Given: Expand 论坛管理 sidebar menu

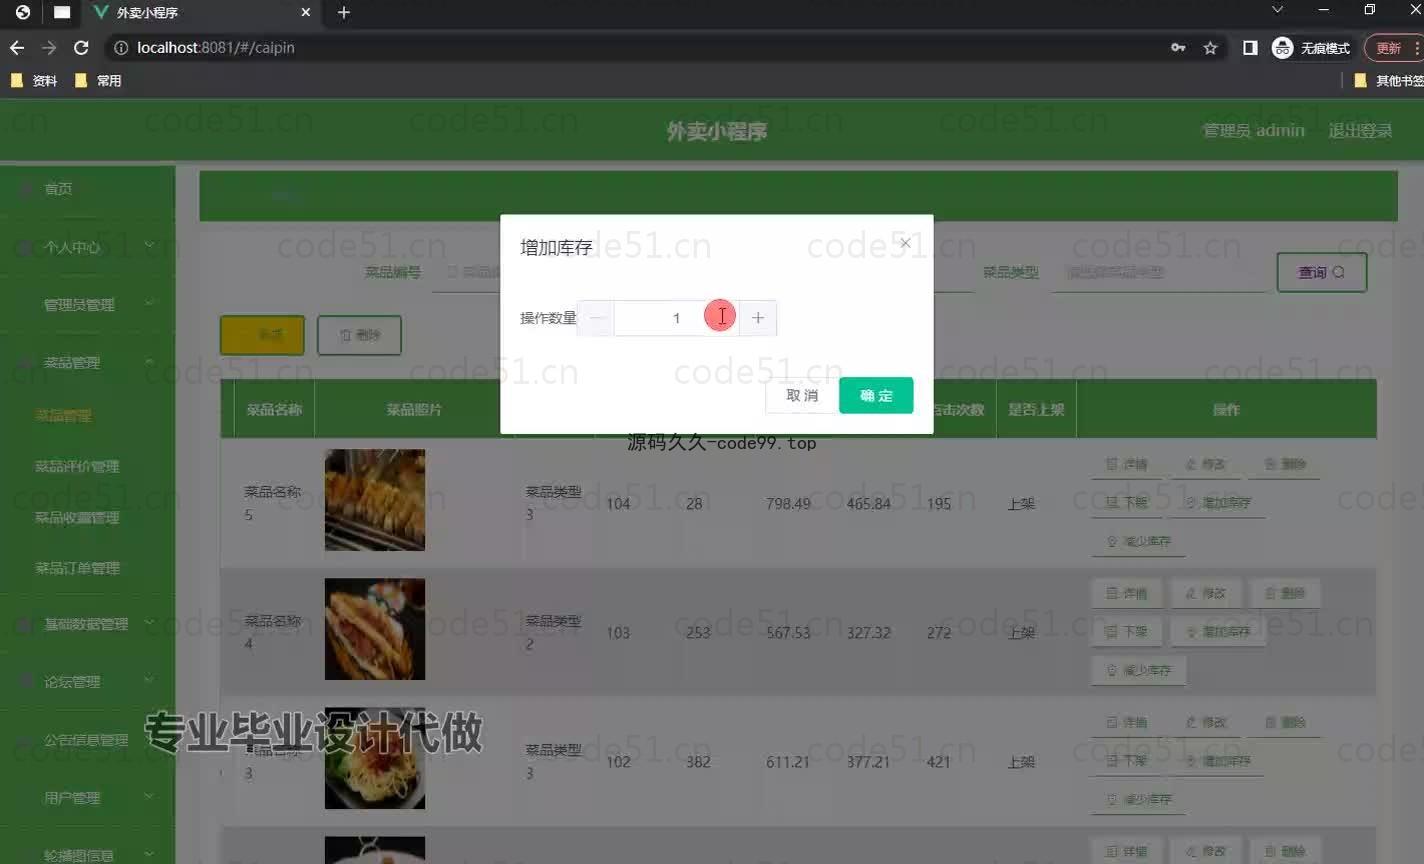Looking at the screenshot, I should click(88, 682).
